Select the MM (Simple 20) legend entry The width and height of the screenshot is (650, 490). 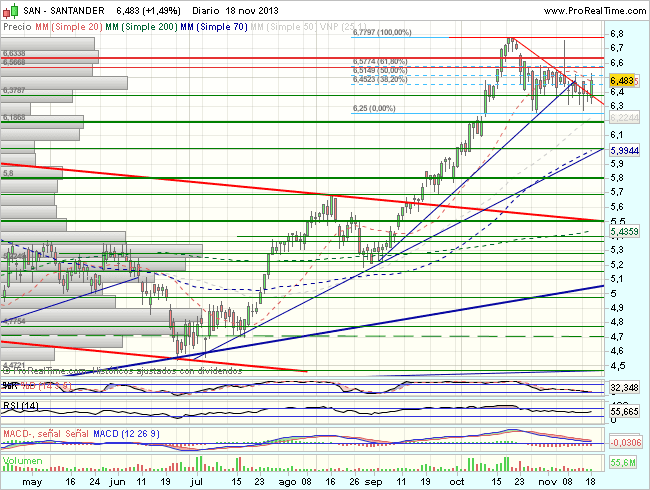pyautogui.click(x=69, y=27)
